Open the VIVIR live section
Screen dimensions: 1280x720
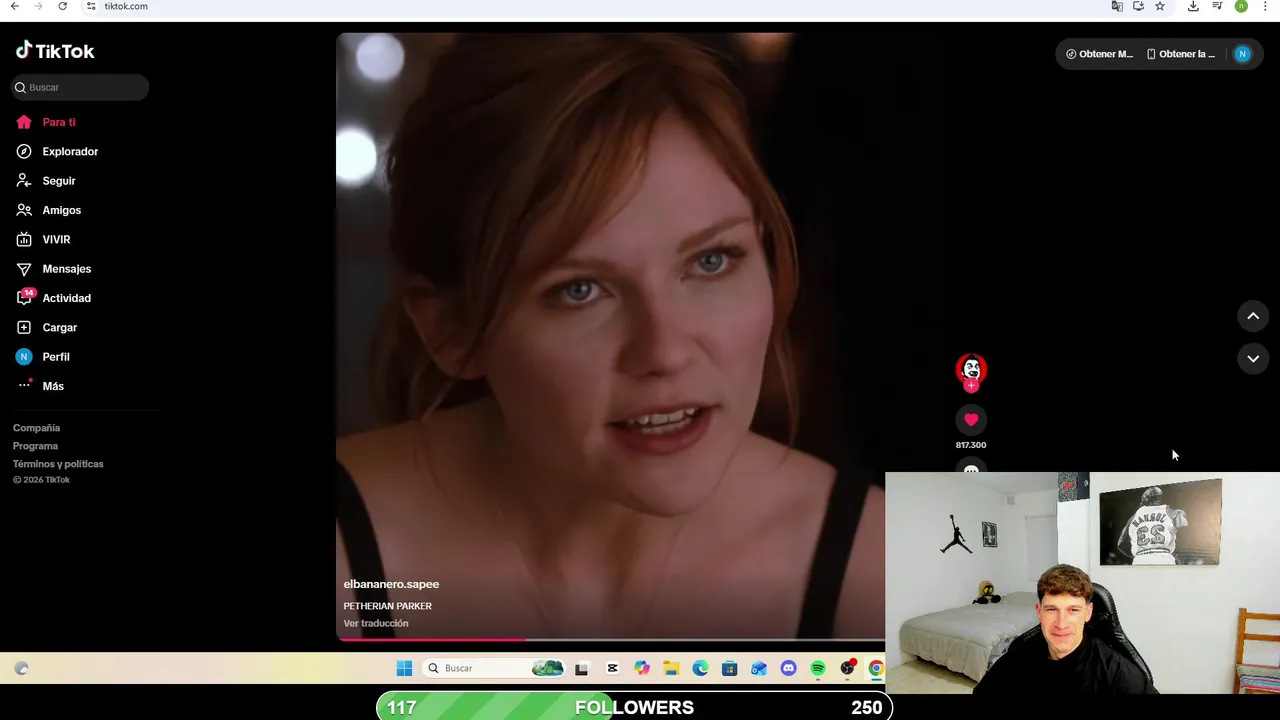point(56,239)
